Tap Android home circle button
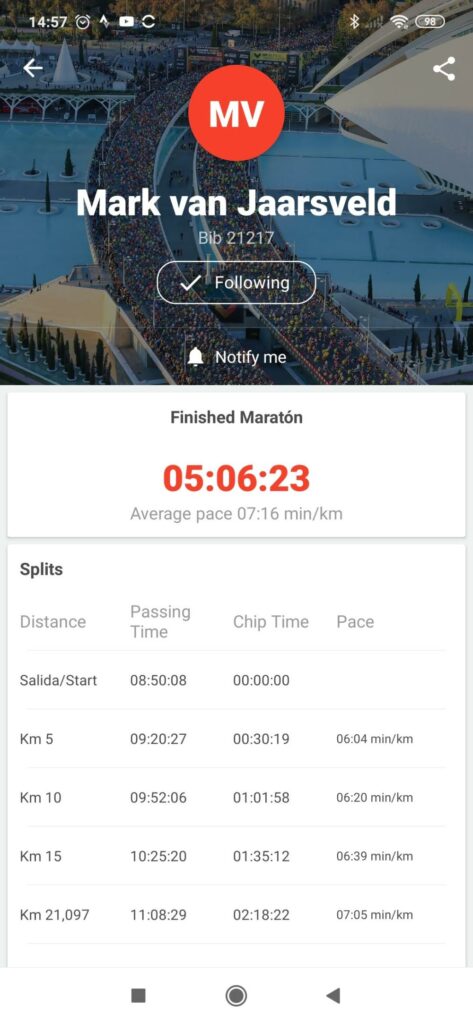 [236, 995]
